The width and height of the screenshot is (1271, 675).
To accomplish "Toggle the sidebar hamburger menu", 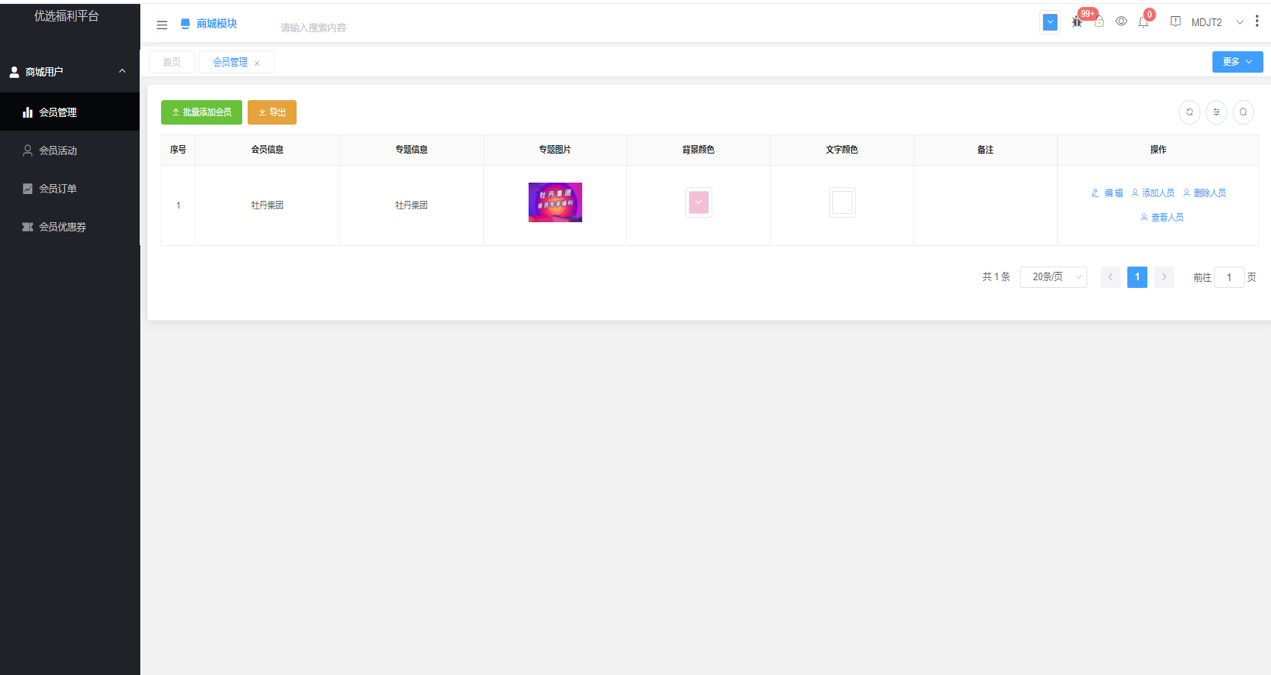I will click(162, 24).
